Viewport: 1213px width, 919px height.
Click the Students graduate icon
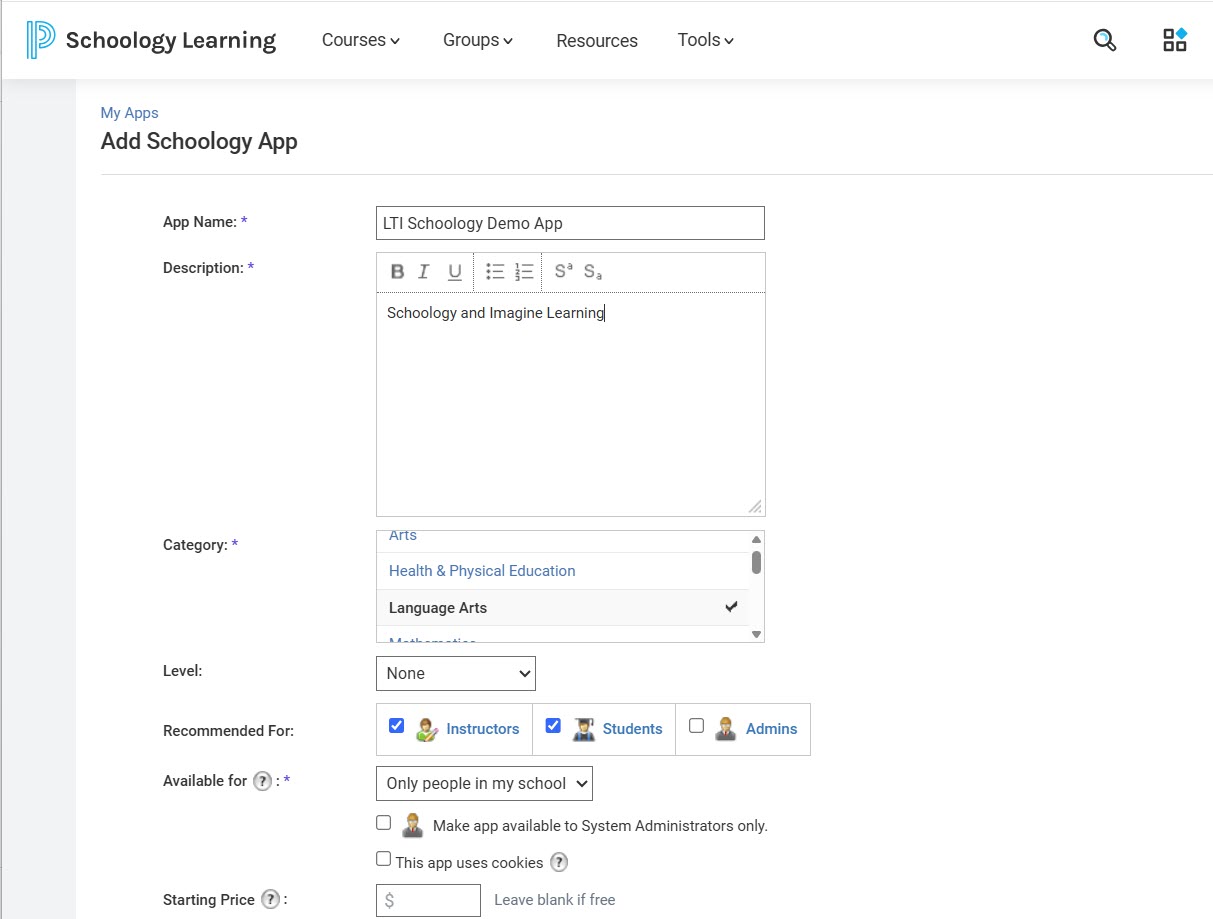point(584,729)
